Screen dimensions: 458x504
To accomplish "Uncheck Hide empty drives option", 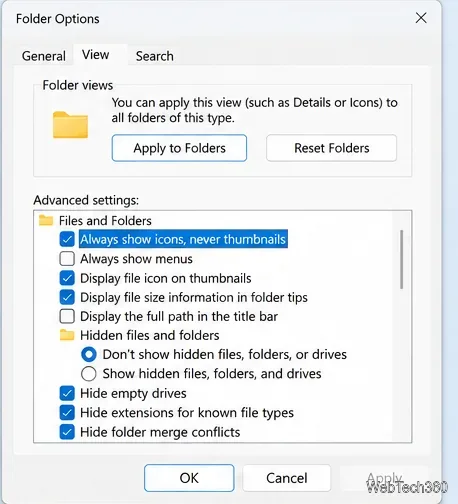I will [67, 393].
